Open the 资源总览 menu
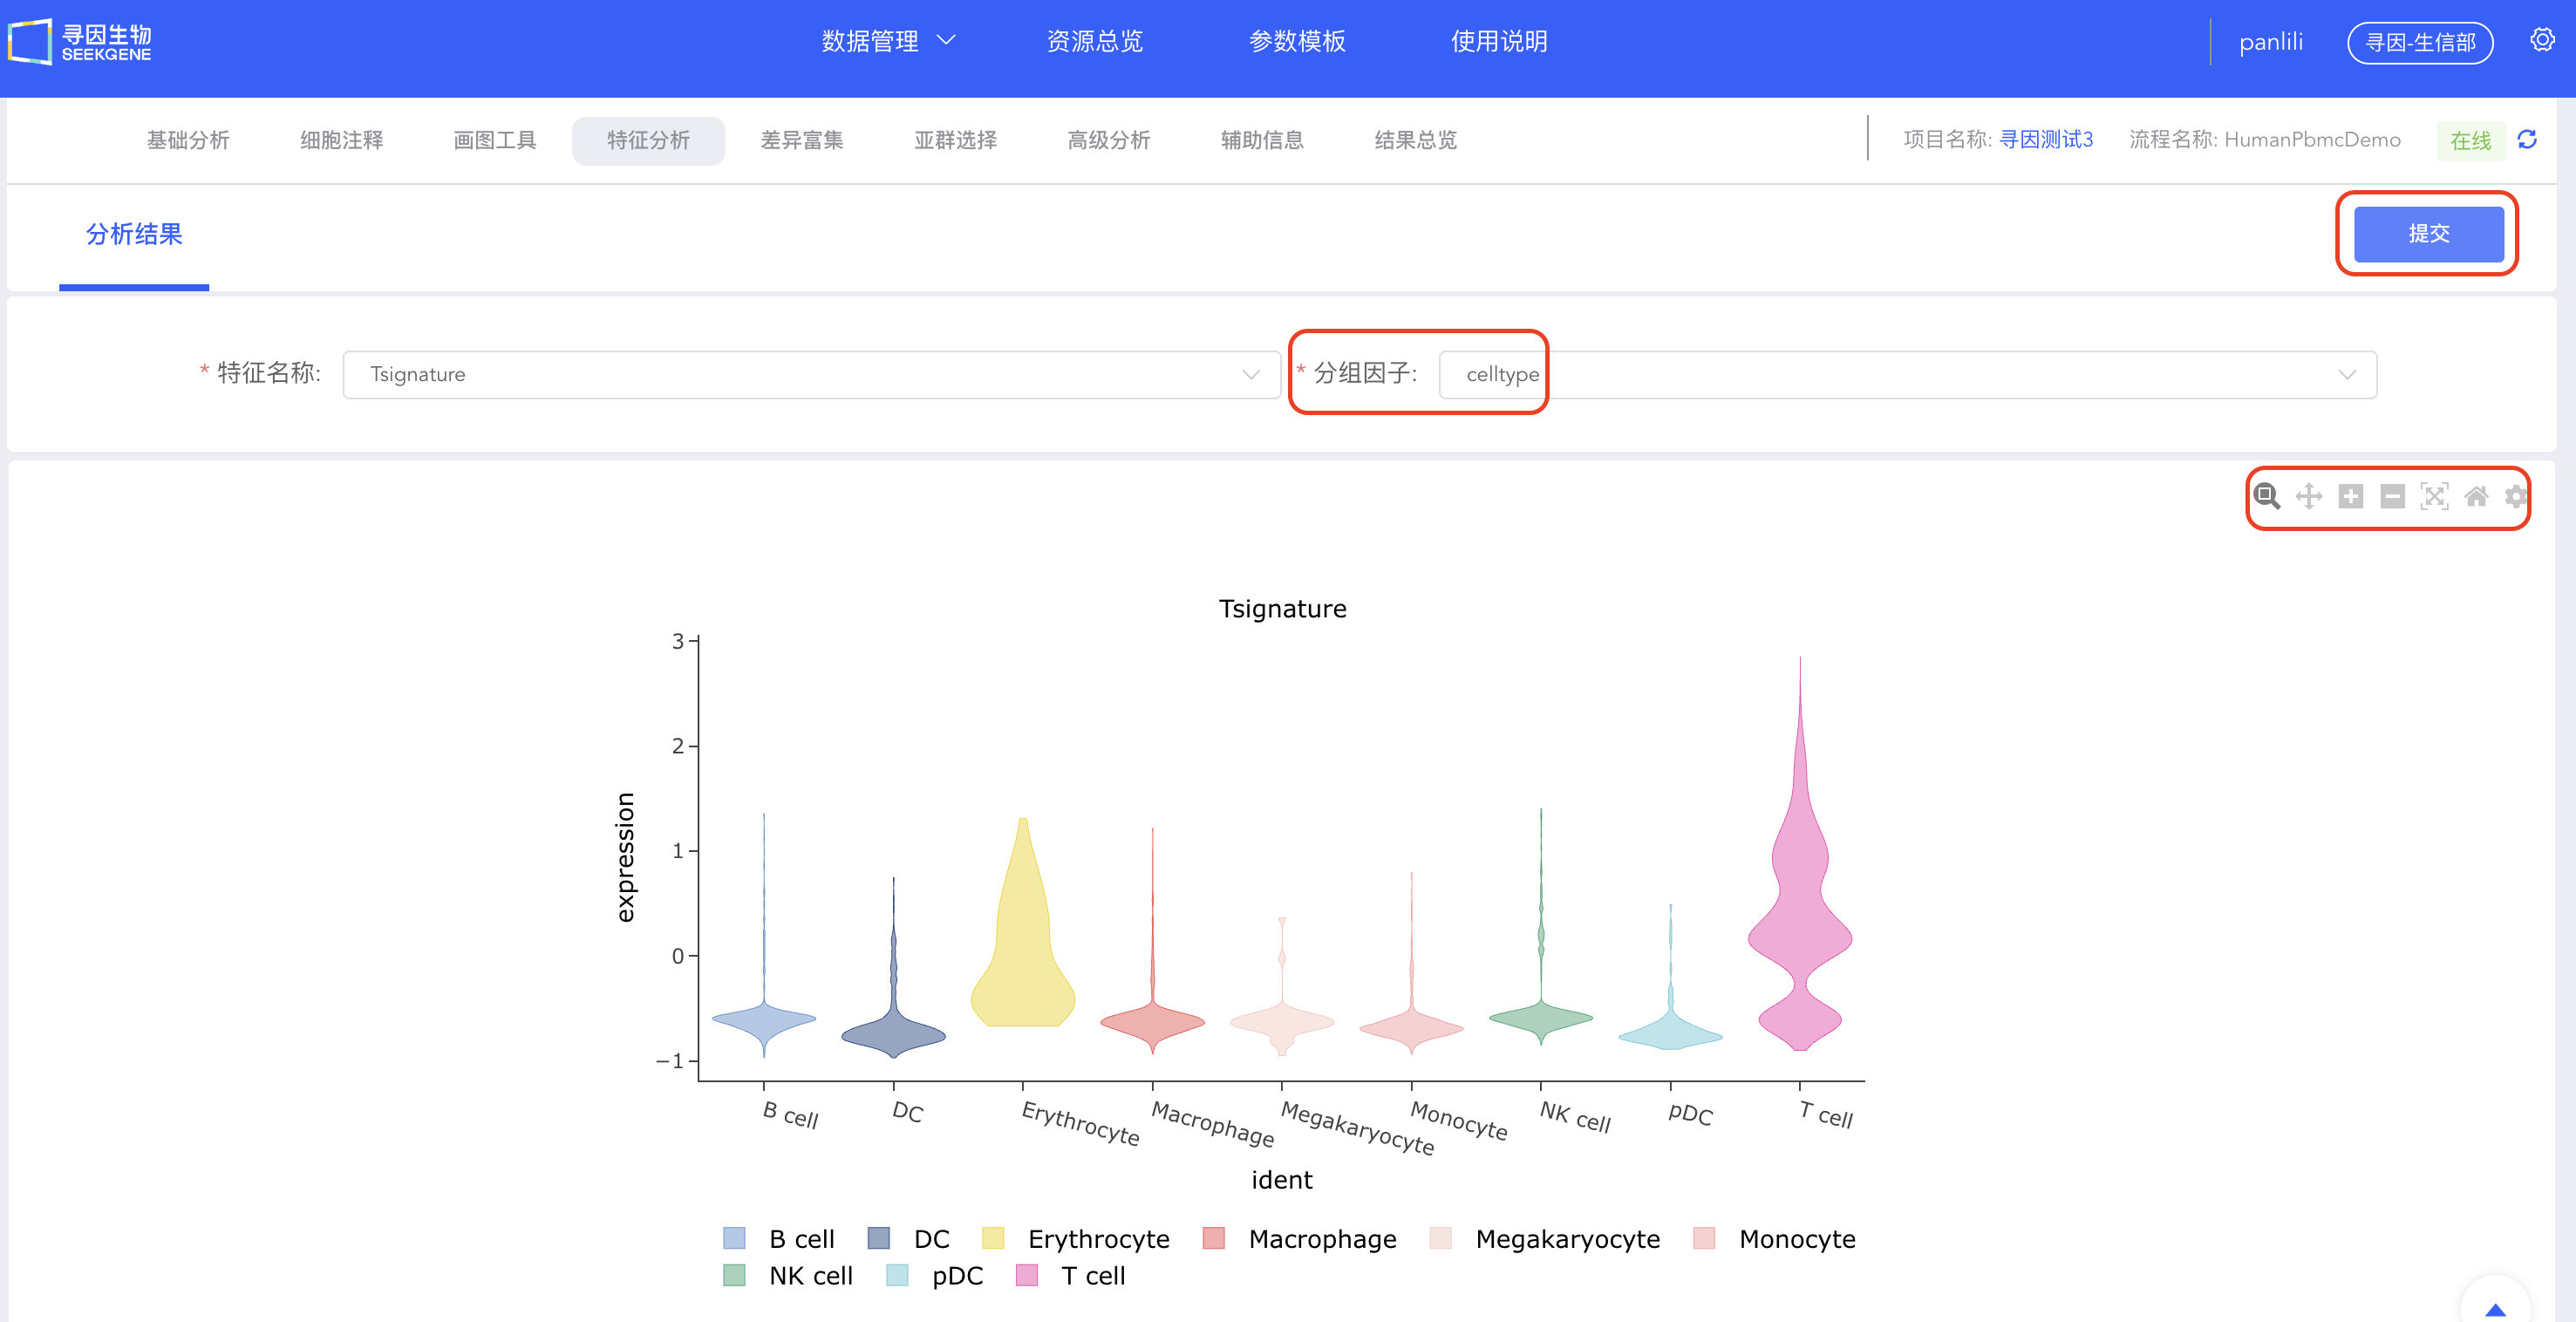The height and width of the screenshot is (1322, 2576). pyautogui.click(x=1094, y=41)
